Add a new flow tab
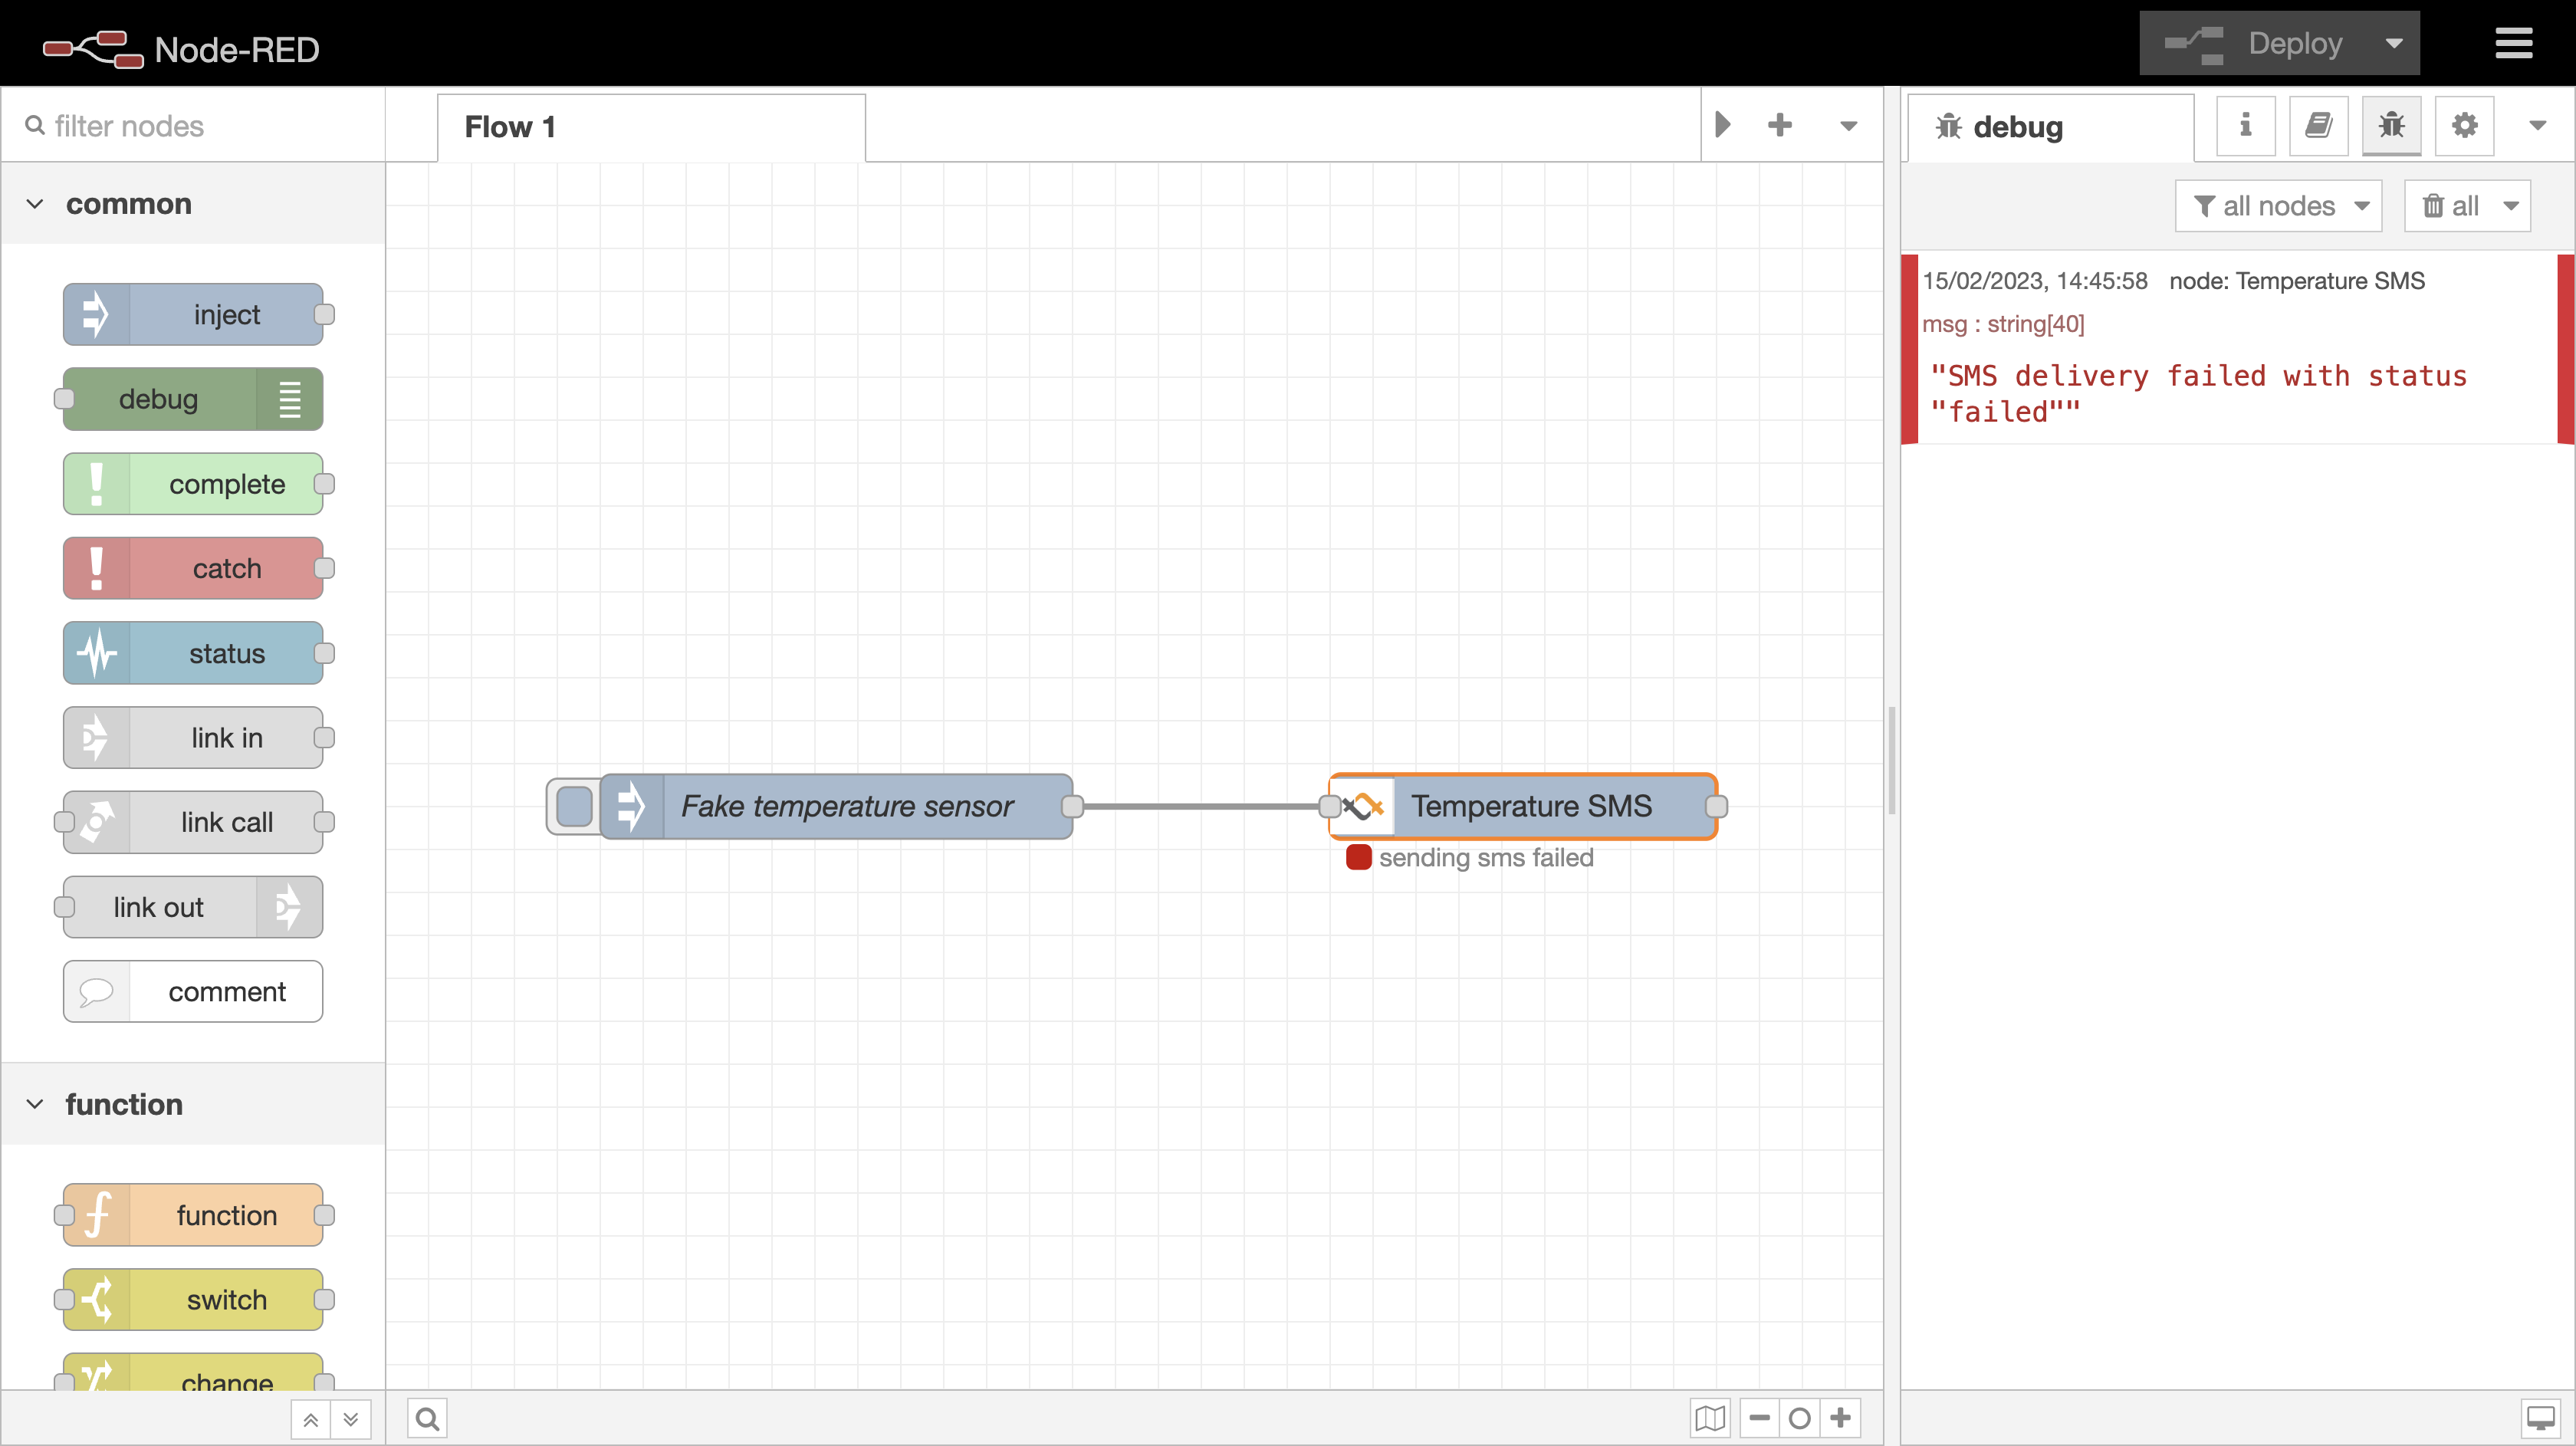2576x1446 pixels. point(1780,126)
